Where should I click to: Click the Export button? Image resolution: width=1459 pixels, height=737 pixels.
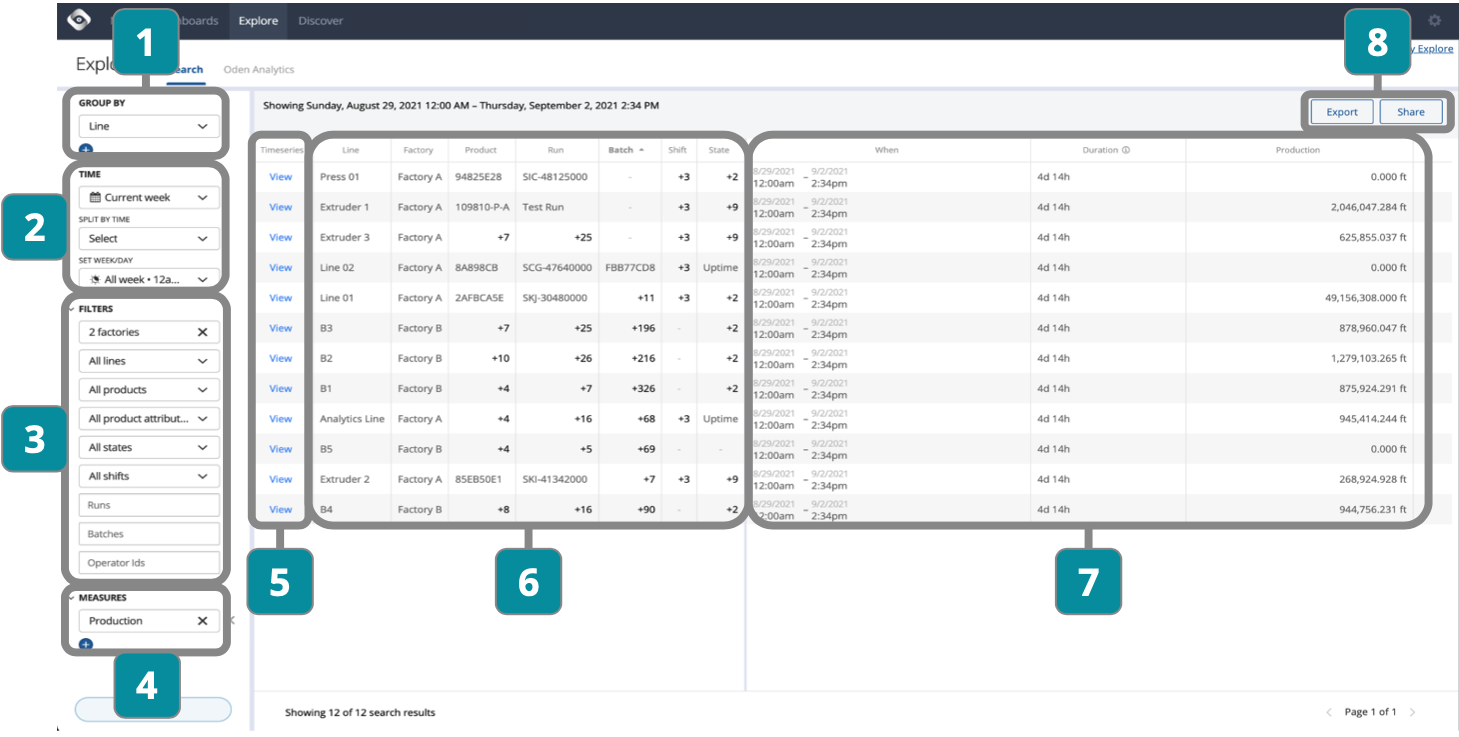click(x=1342, y=112)
